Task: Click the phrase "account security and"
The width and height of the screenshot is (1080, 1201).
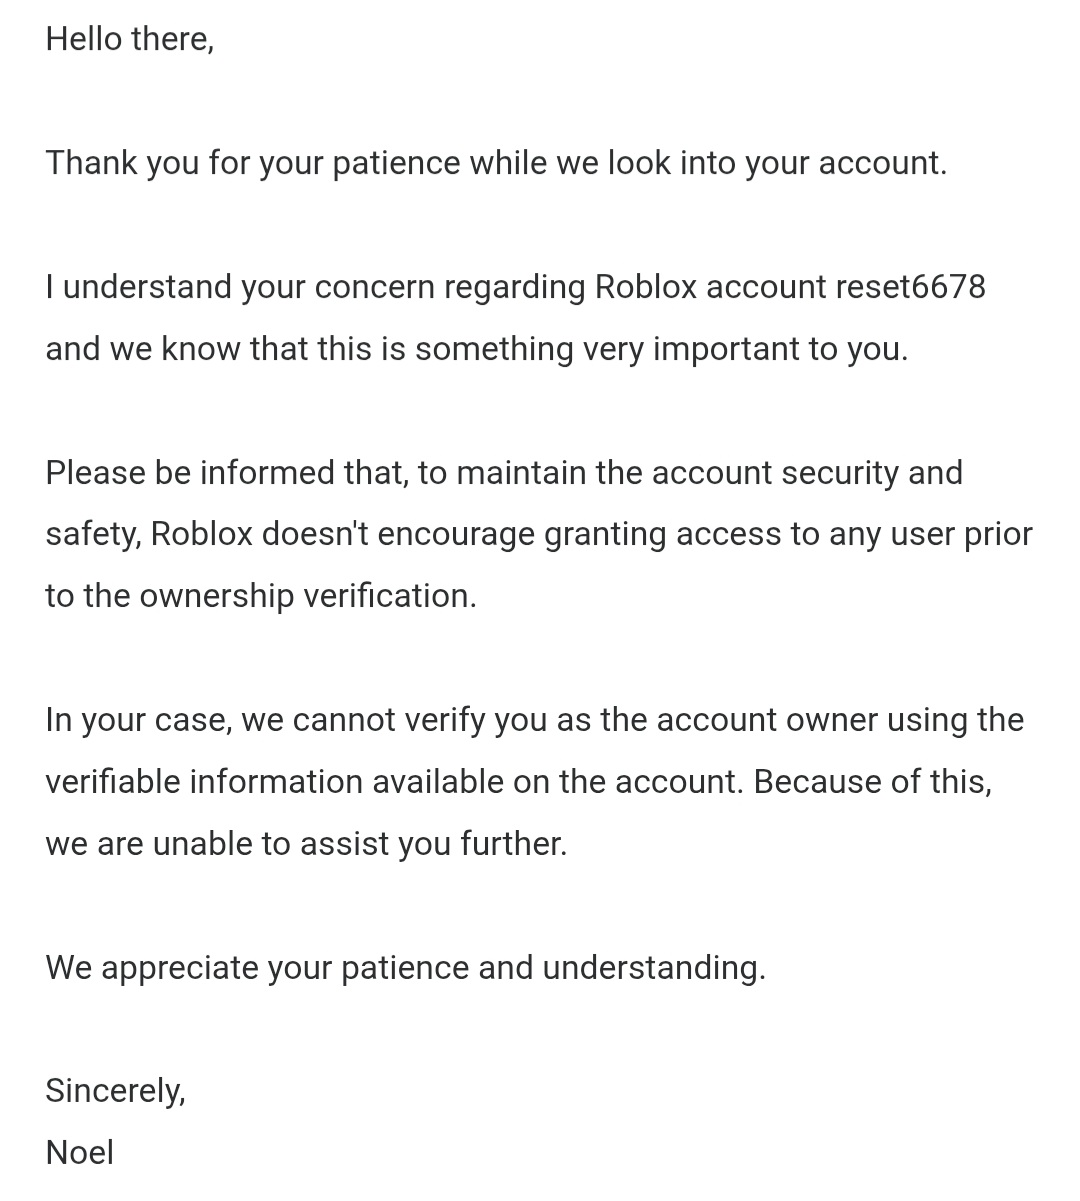Action: coord(806,472)
